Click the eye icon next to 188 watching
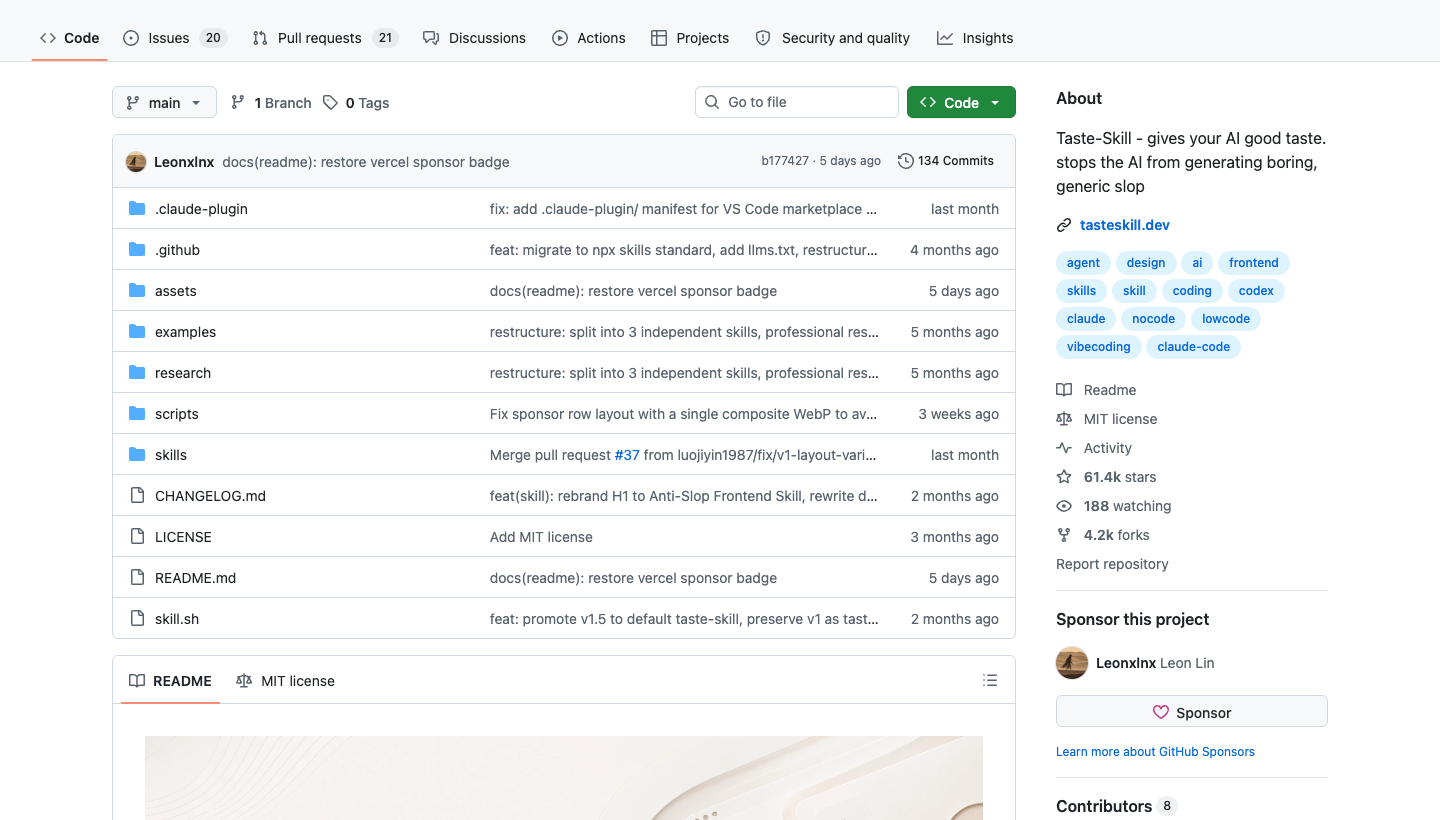 pos(1064,506)
